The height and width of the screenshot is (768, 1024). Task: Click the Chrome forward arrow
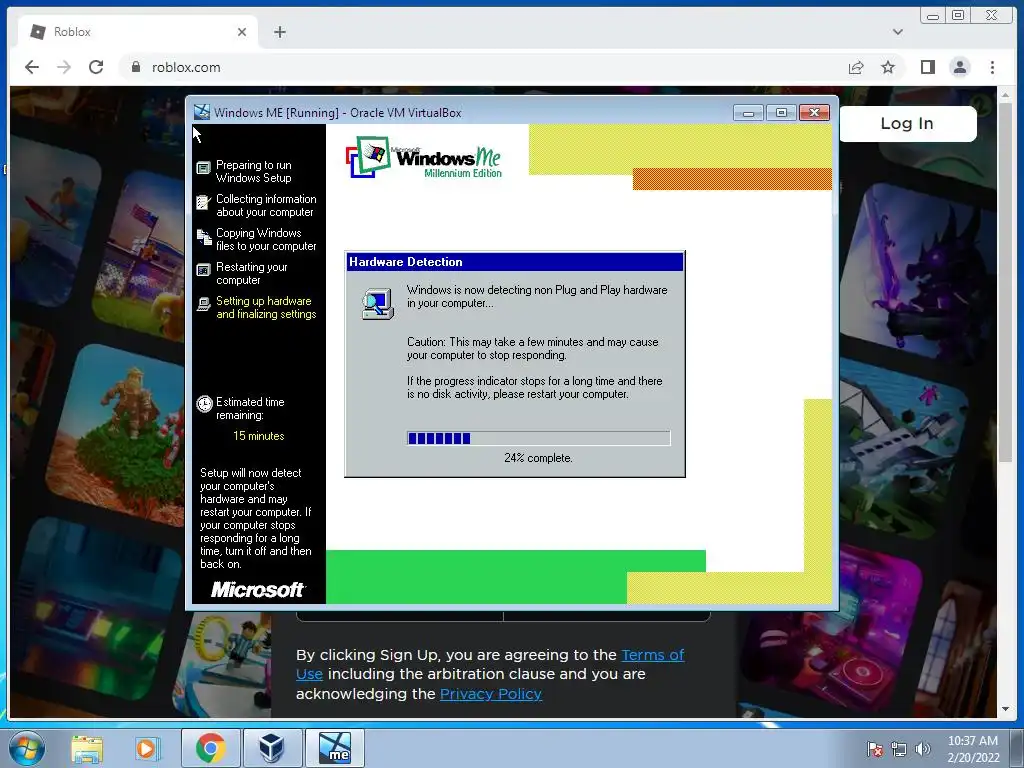(63, 67)
